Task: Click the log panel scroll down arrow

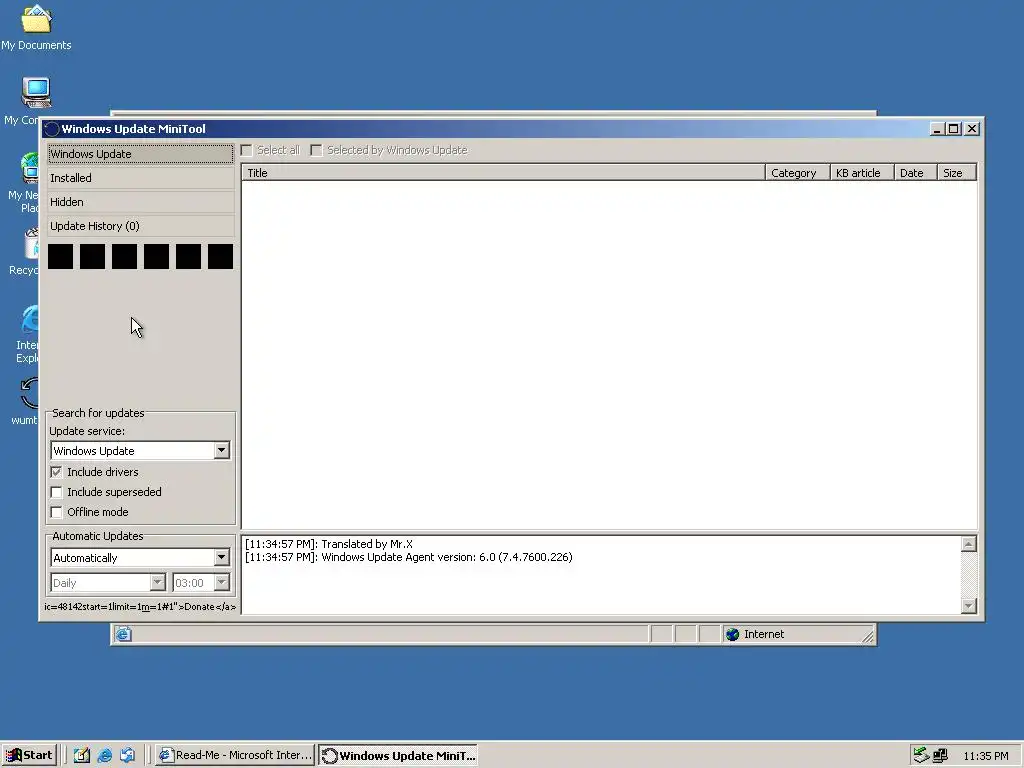Action: coord(969,606)
